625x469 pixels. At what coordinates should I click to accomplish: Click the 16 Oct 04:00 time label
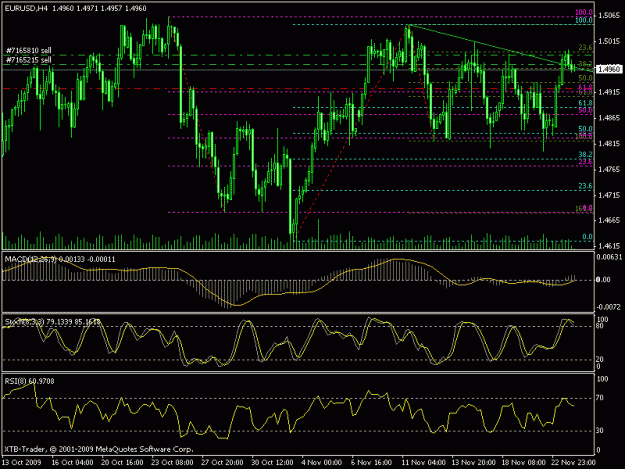tap(73, 463)
